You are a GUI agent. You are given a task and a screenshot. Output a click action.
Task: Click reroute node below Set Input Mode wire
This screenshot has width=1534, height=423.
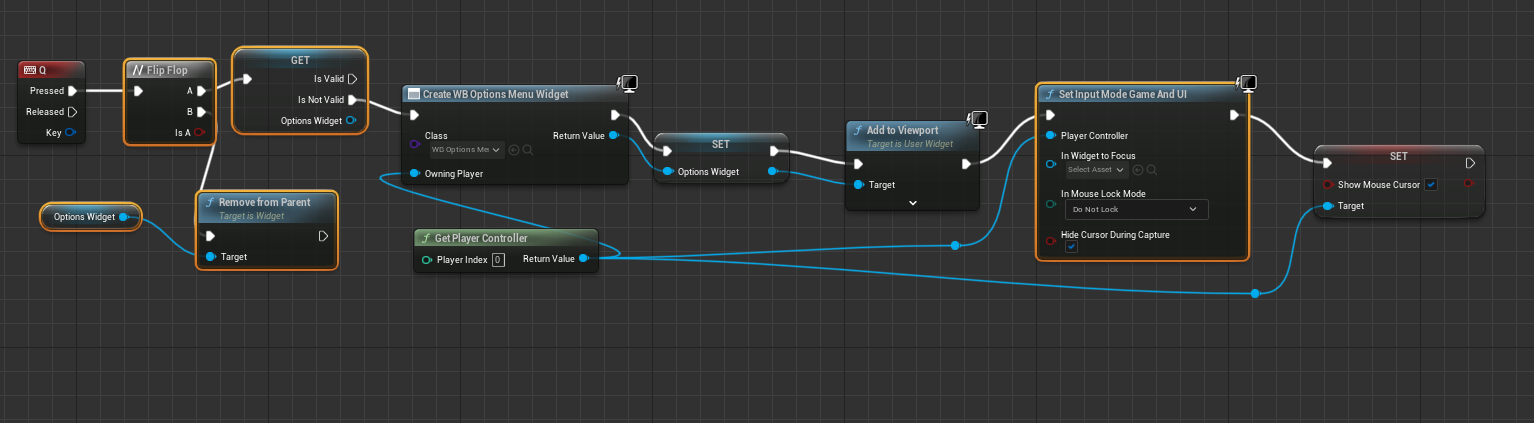tap(956, 245)
